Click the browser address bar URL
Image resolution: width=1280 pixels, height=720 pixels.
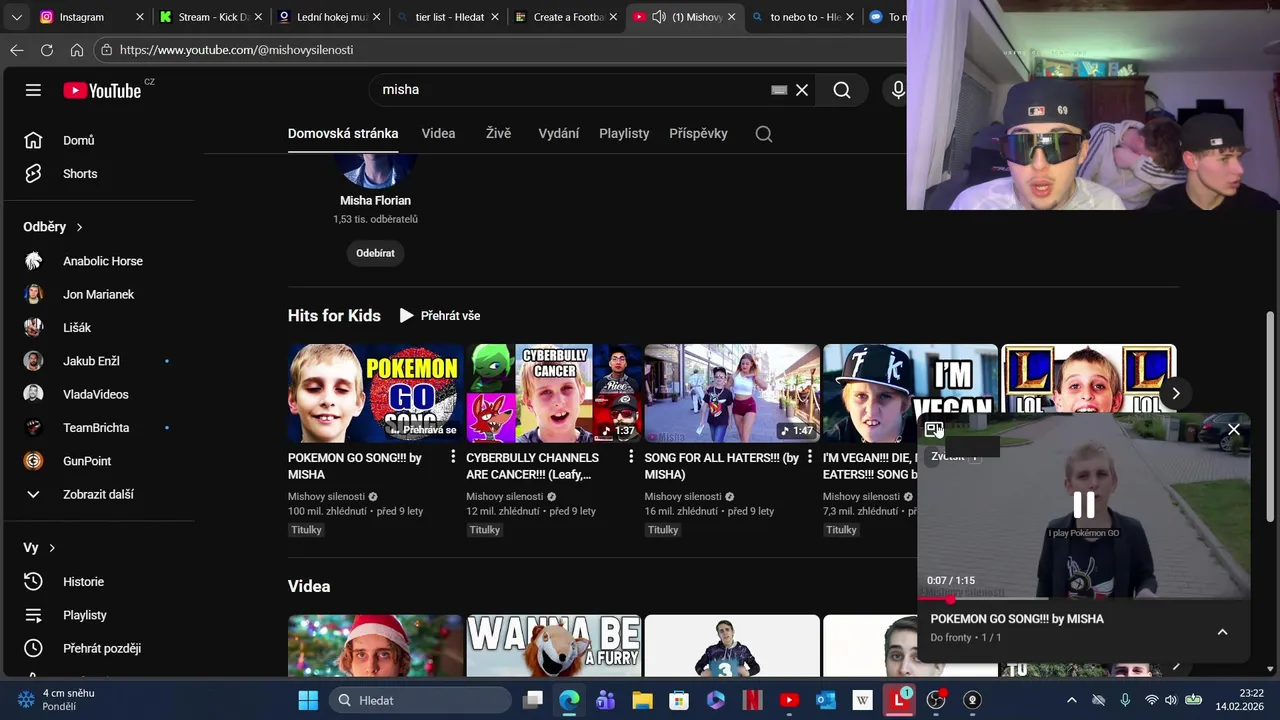coord(236,50)
